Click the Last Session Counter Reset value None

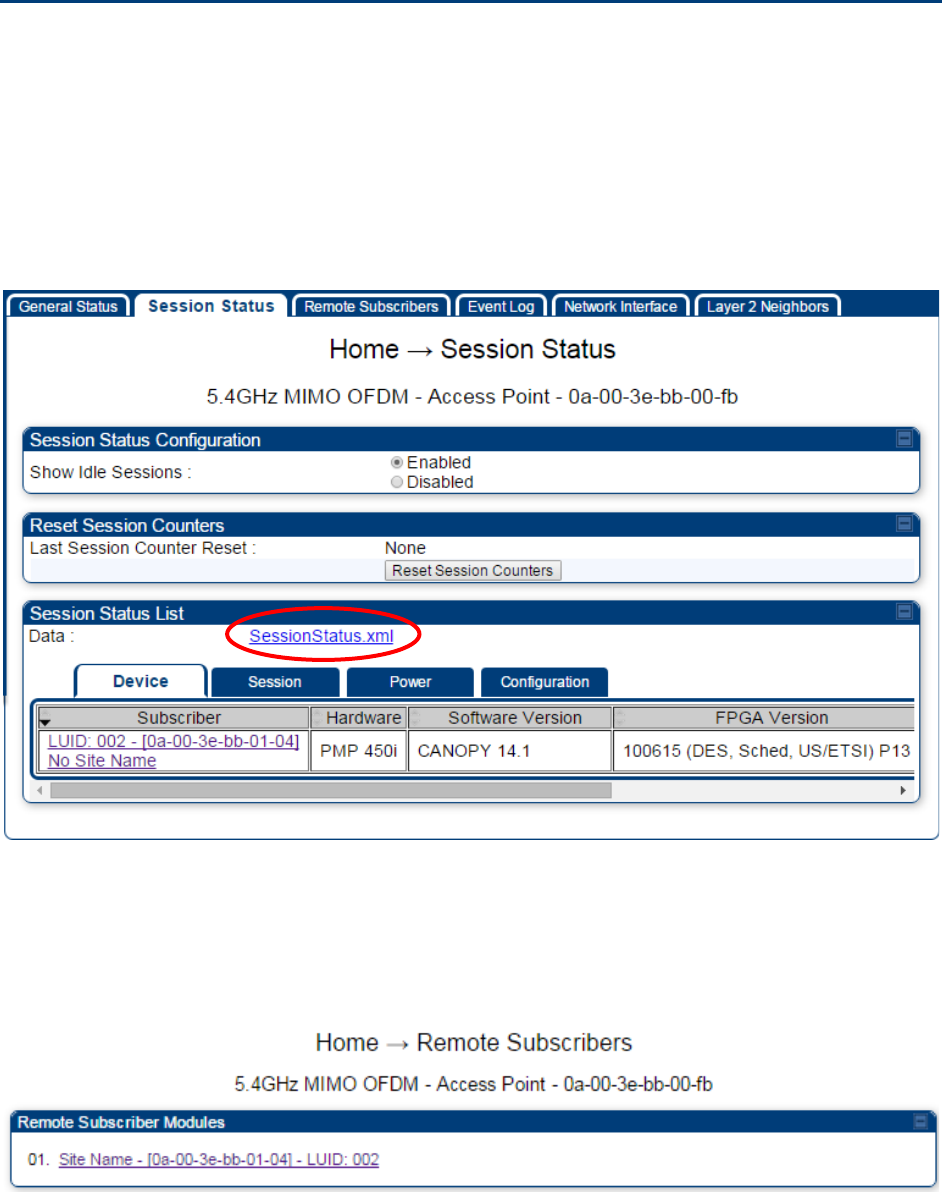click(x=405, y=548)
